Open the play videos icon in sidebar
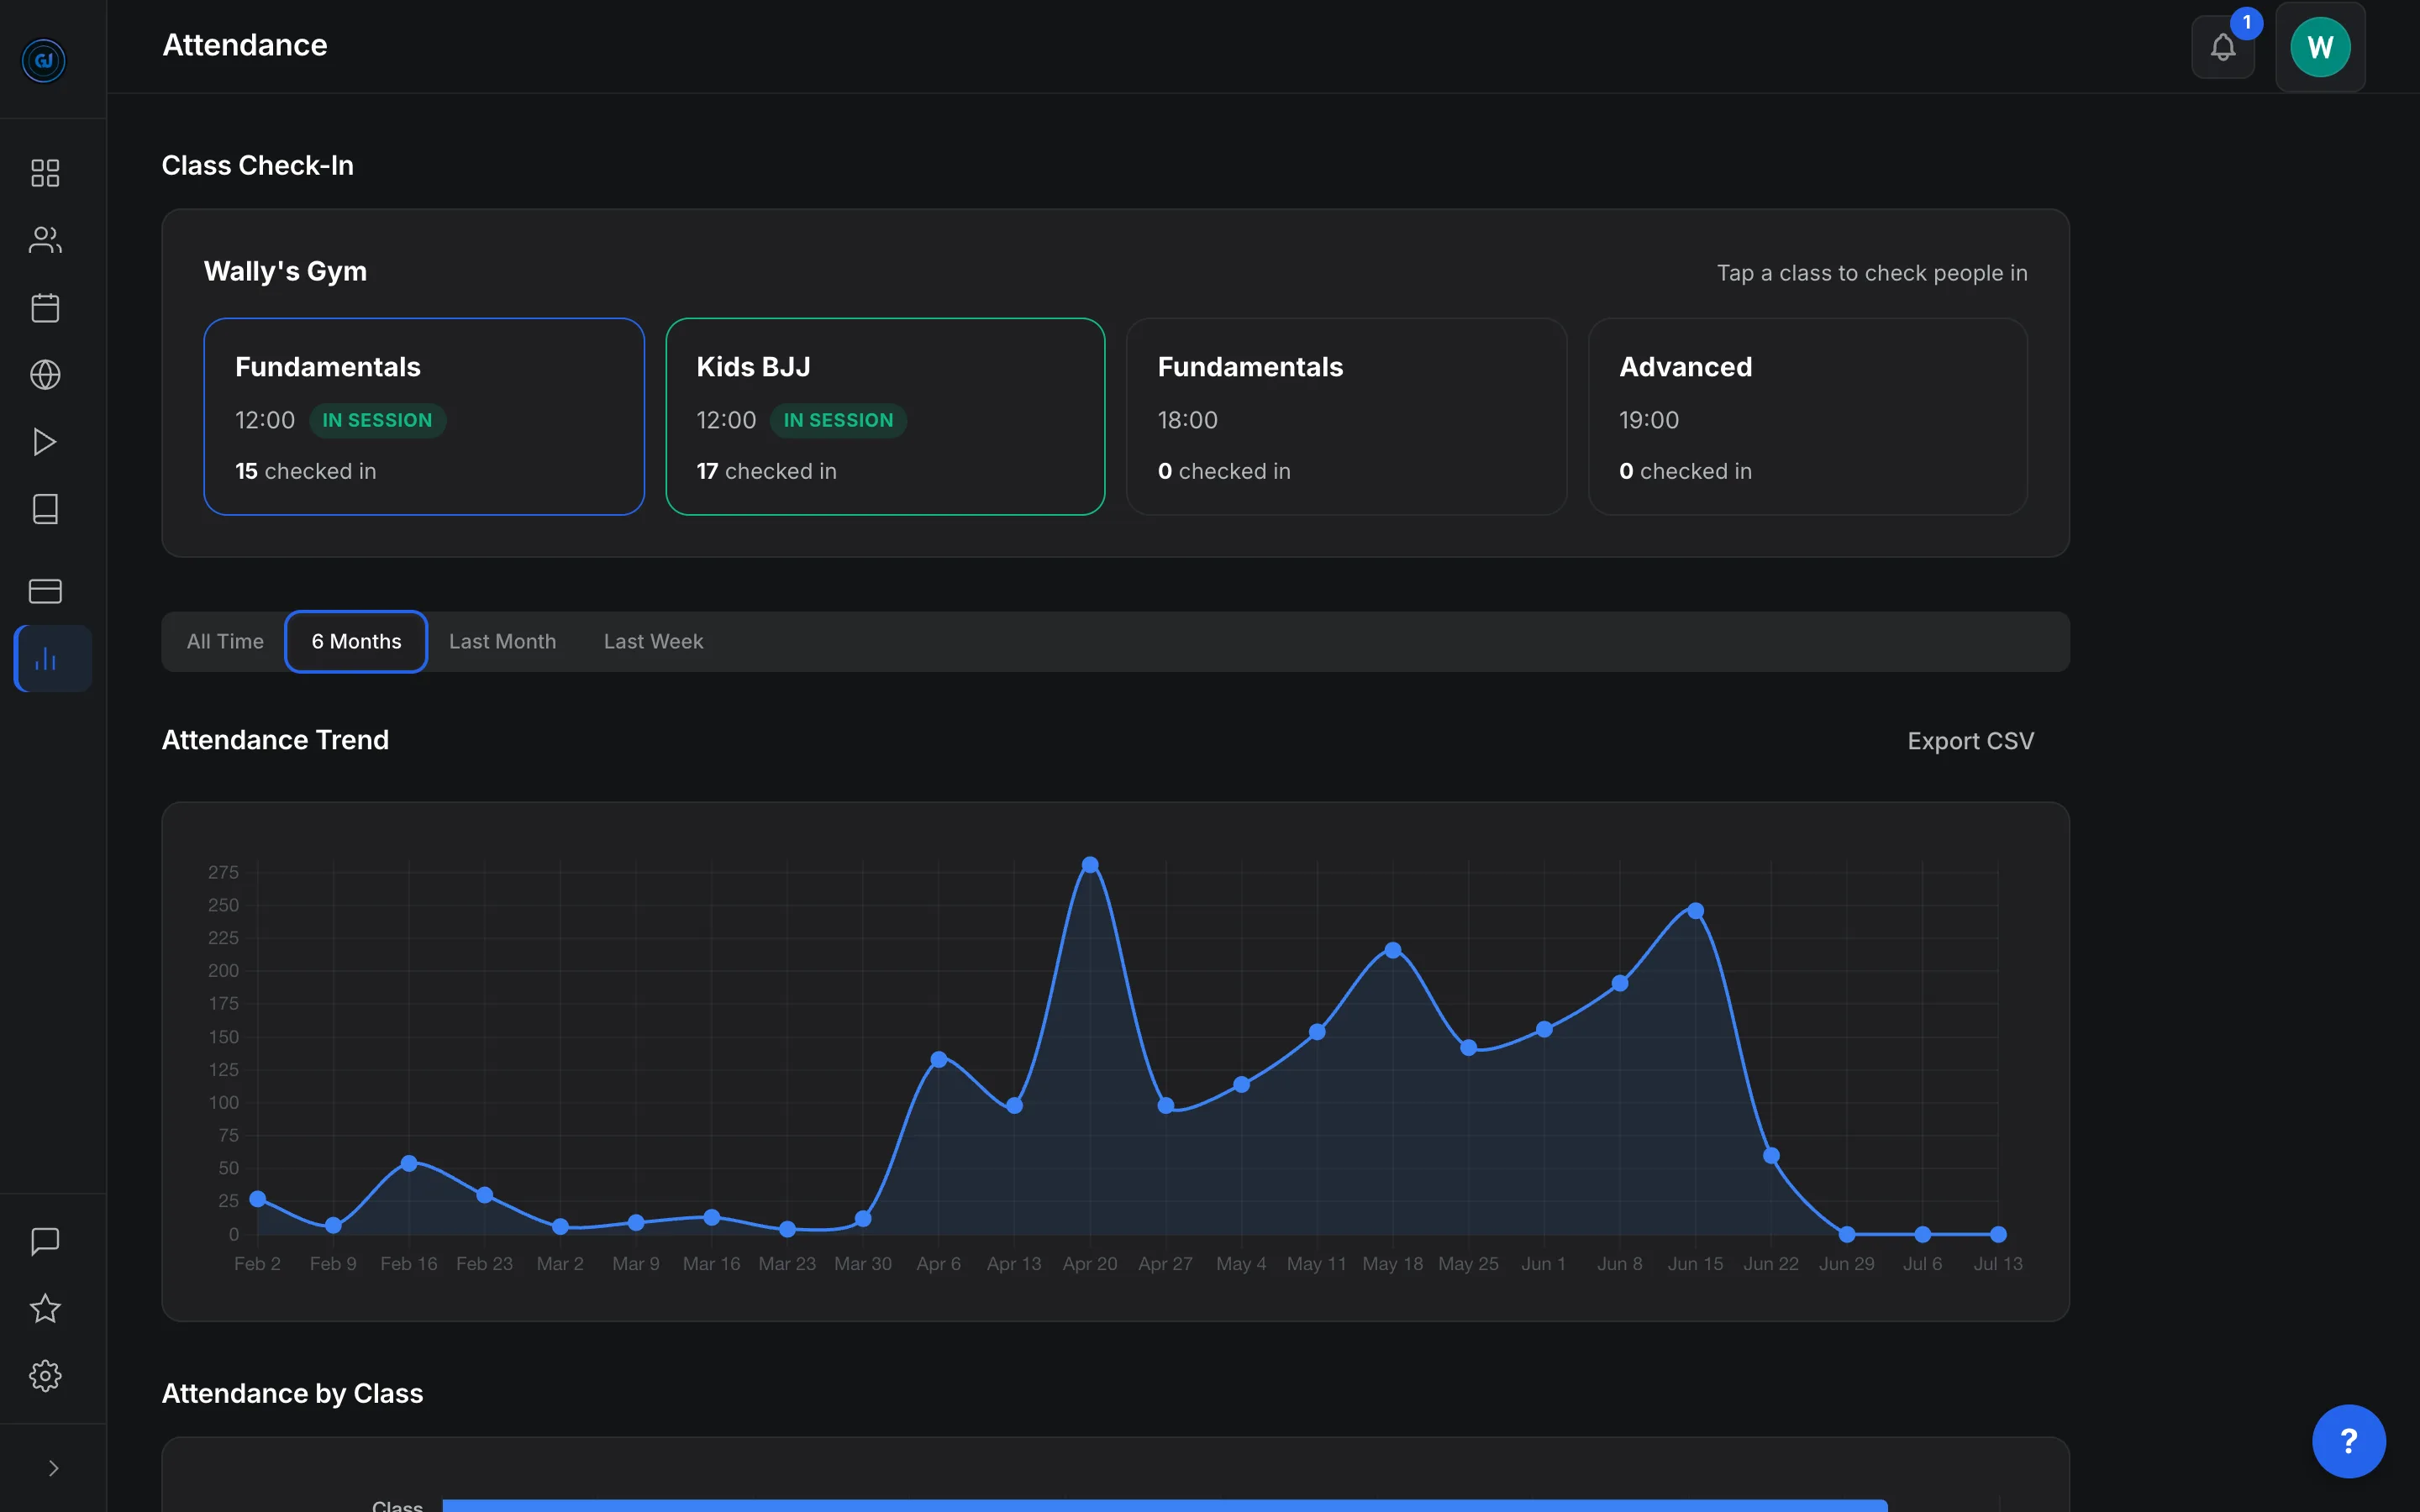 click(45, 441)
